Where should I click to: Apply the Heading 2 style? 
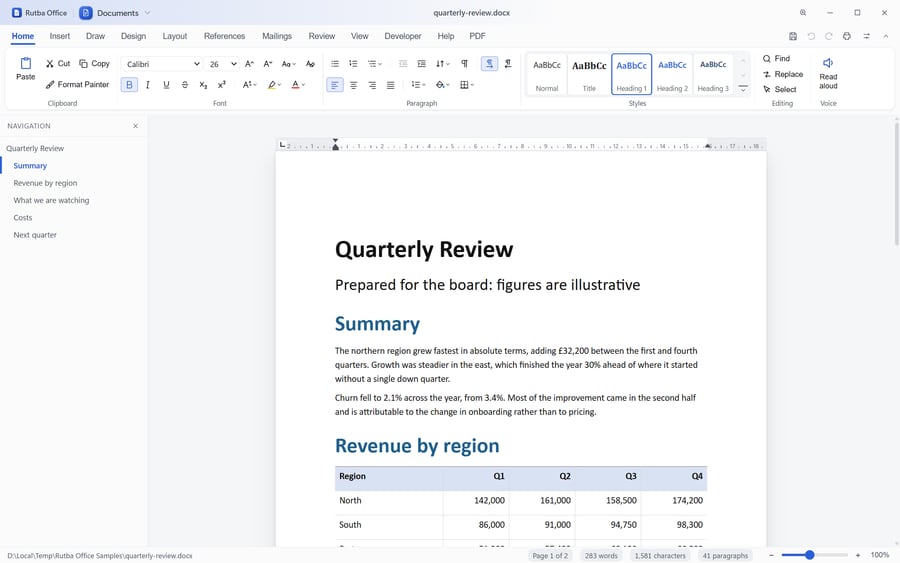(672, 74)
